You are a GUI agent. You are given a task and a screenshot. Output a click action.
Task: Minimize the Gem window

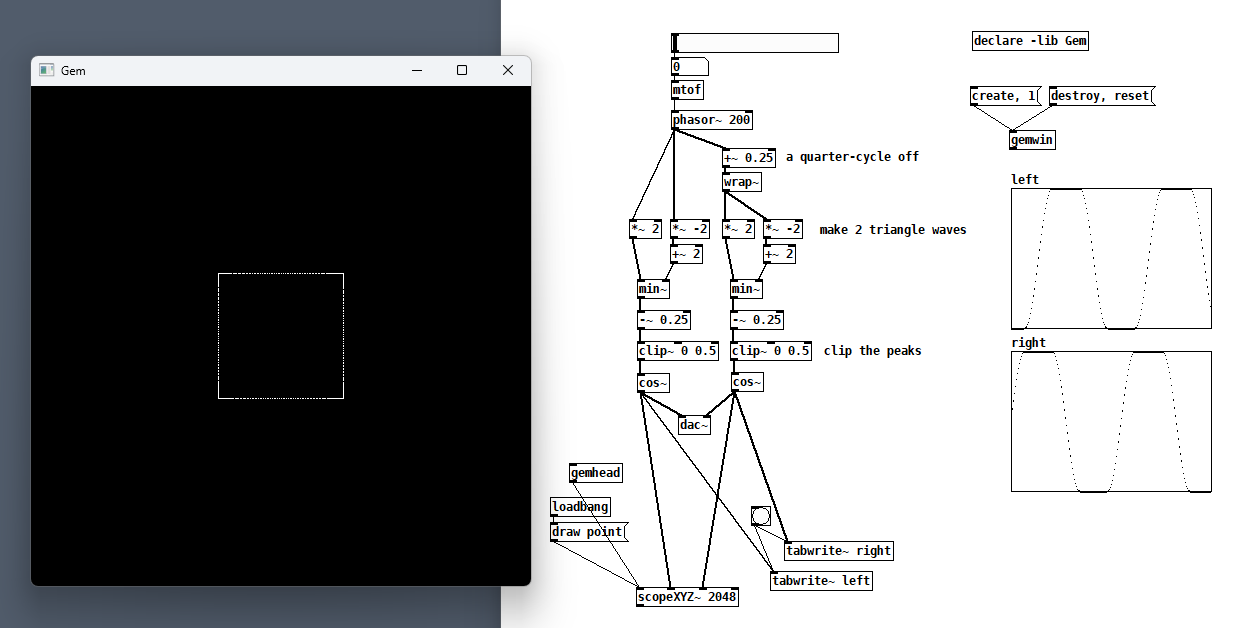[416, 70]
